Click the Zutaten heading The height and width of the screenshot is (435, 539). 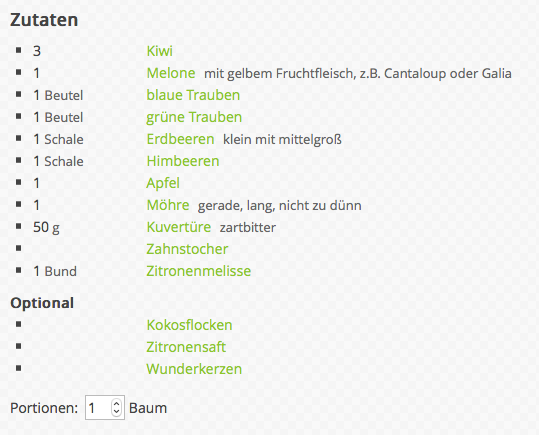[44, 20]
